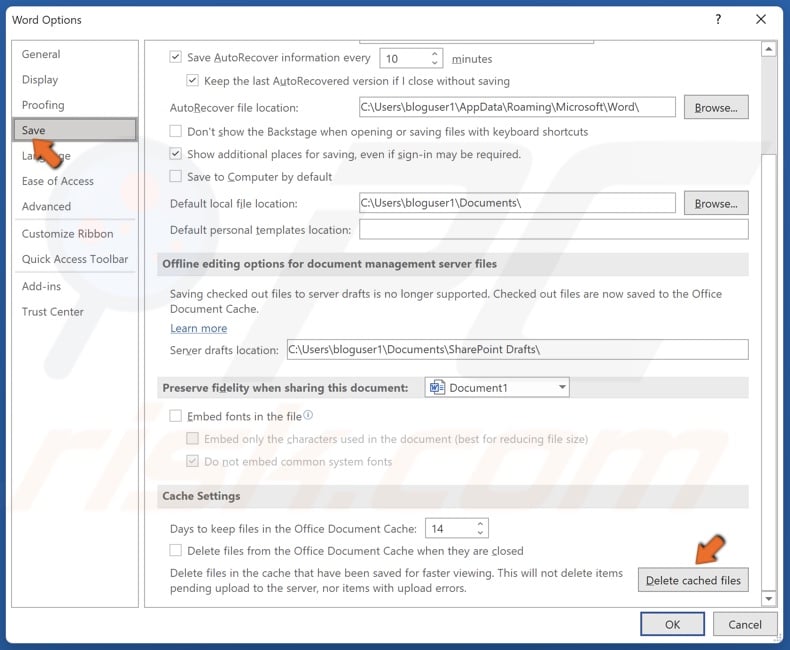
Task: Go to Advanced options
Action: 75,206
